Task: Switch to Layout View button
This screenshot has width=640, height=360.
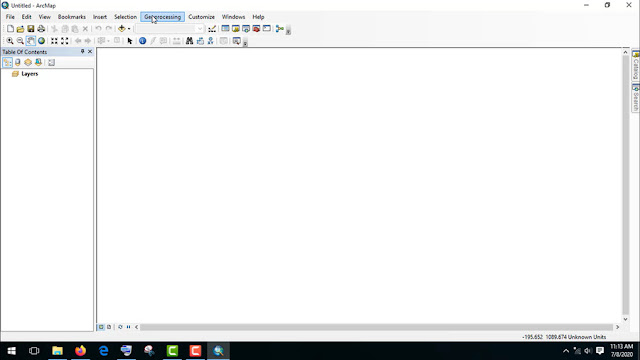Action: click(109, 327)
